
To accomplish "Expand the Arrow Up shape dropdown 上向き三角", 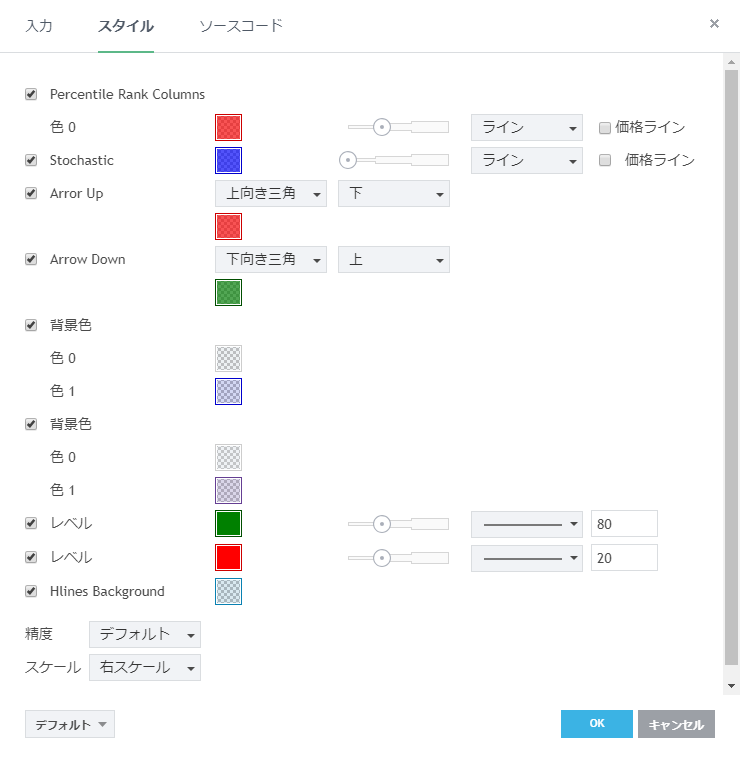I will coord(271,193).
